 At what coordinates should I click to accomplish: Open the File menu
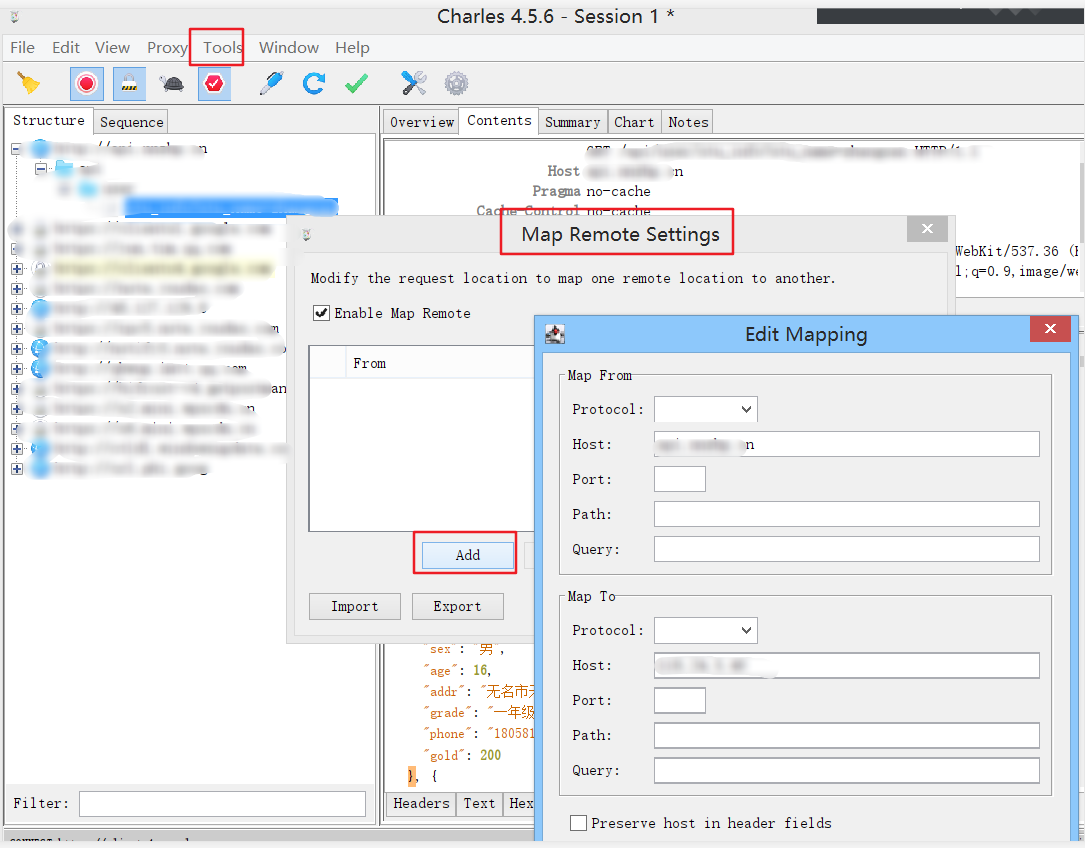22,48
